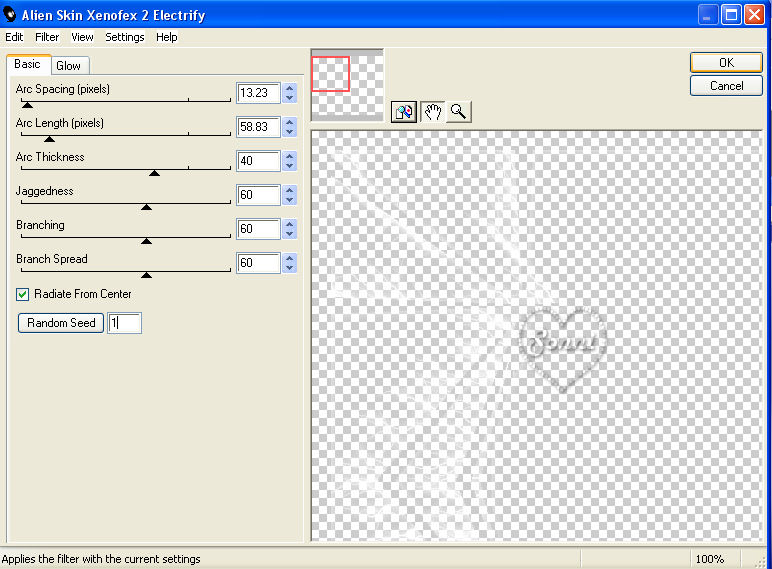Click the Branch Spread slider handle
The height and width of the screenshot is (569, 772).
pos(146,275)
